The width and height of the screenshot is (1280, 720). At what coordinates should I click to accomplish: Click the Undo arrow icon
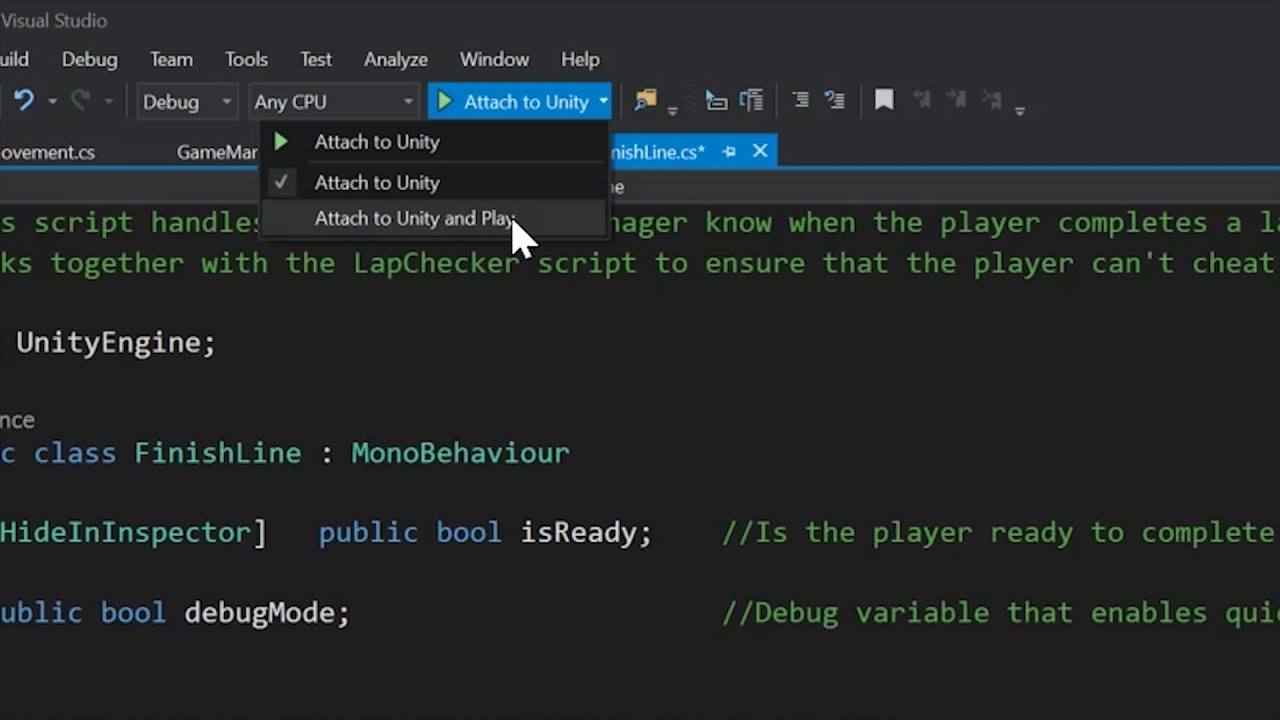coord(22,101)
